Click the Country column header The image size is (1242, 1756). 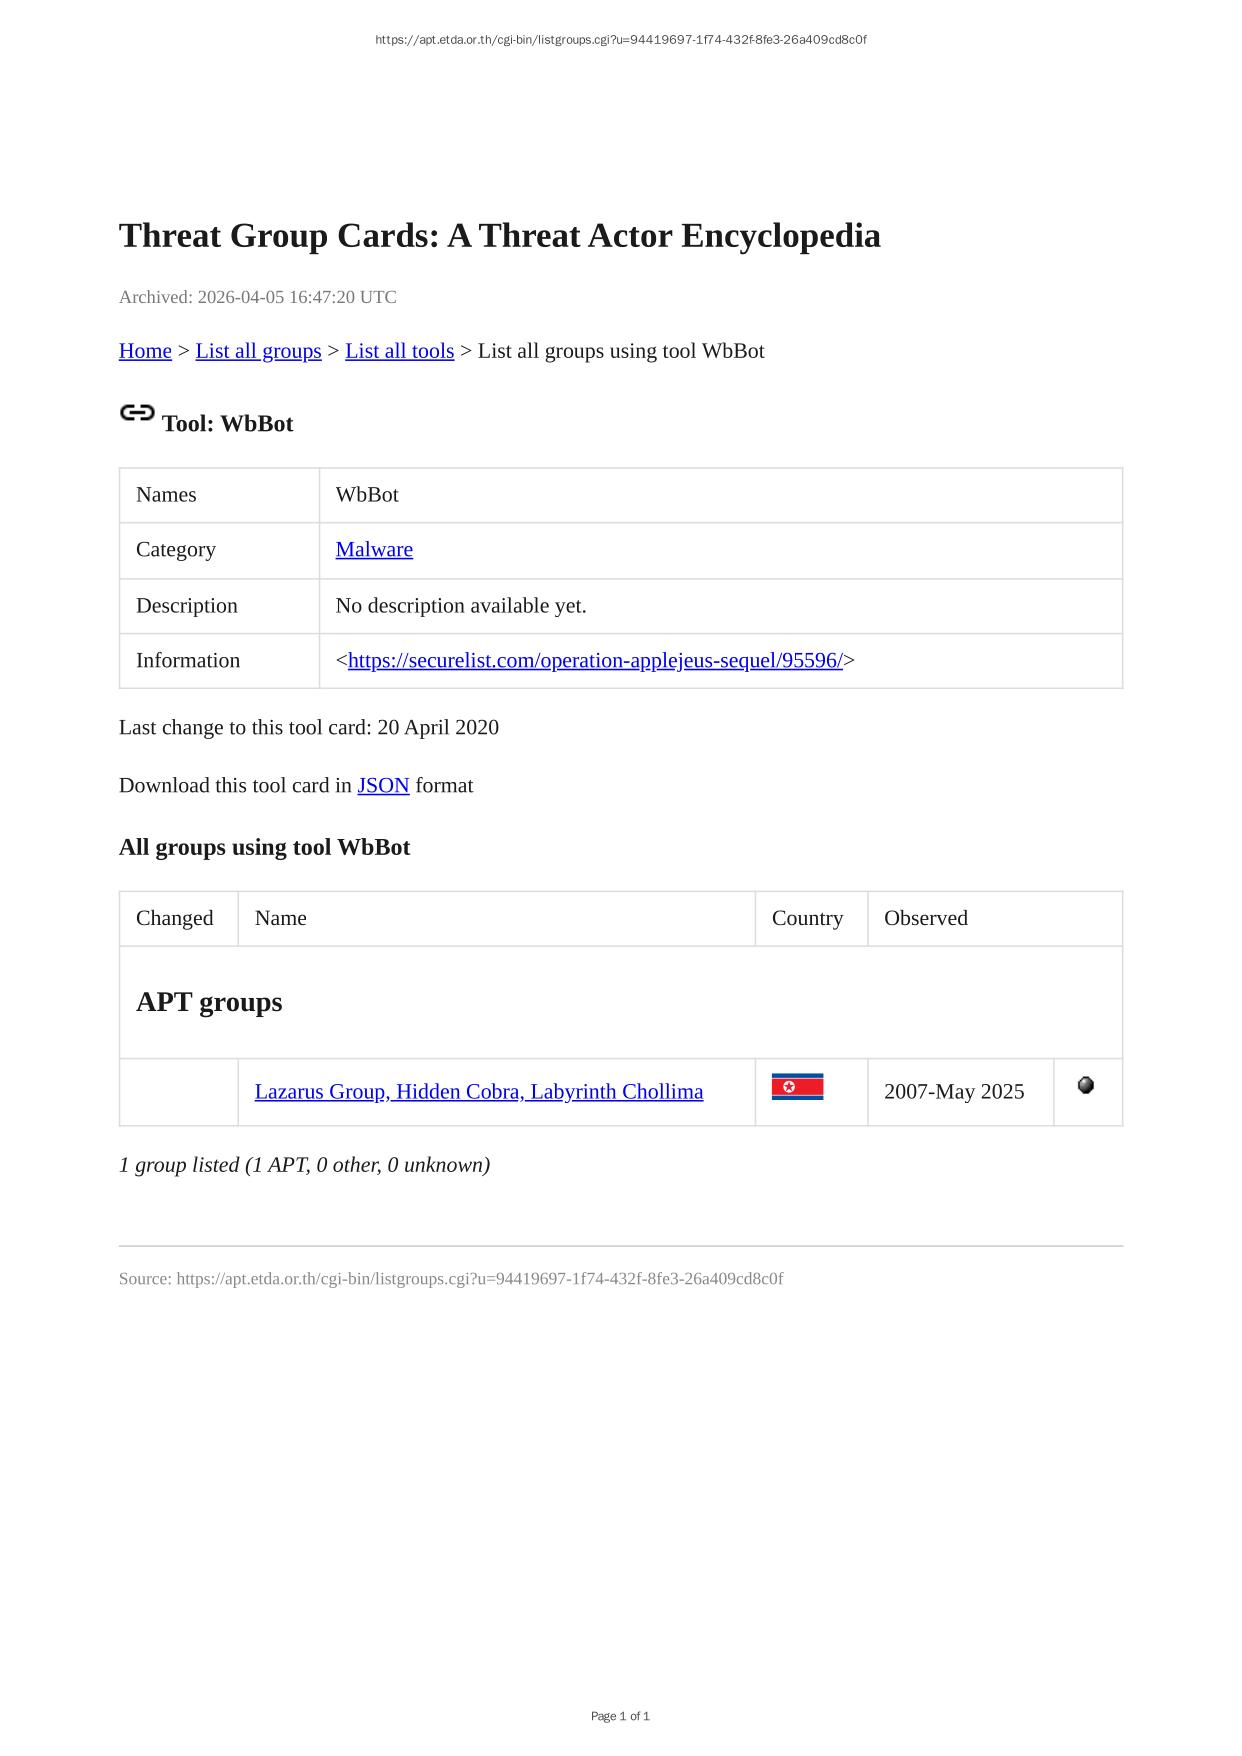click(807, 919)
